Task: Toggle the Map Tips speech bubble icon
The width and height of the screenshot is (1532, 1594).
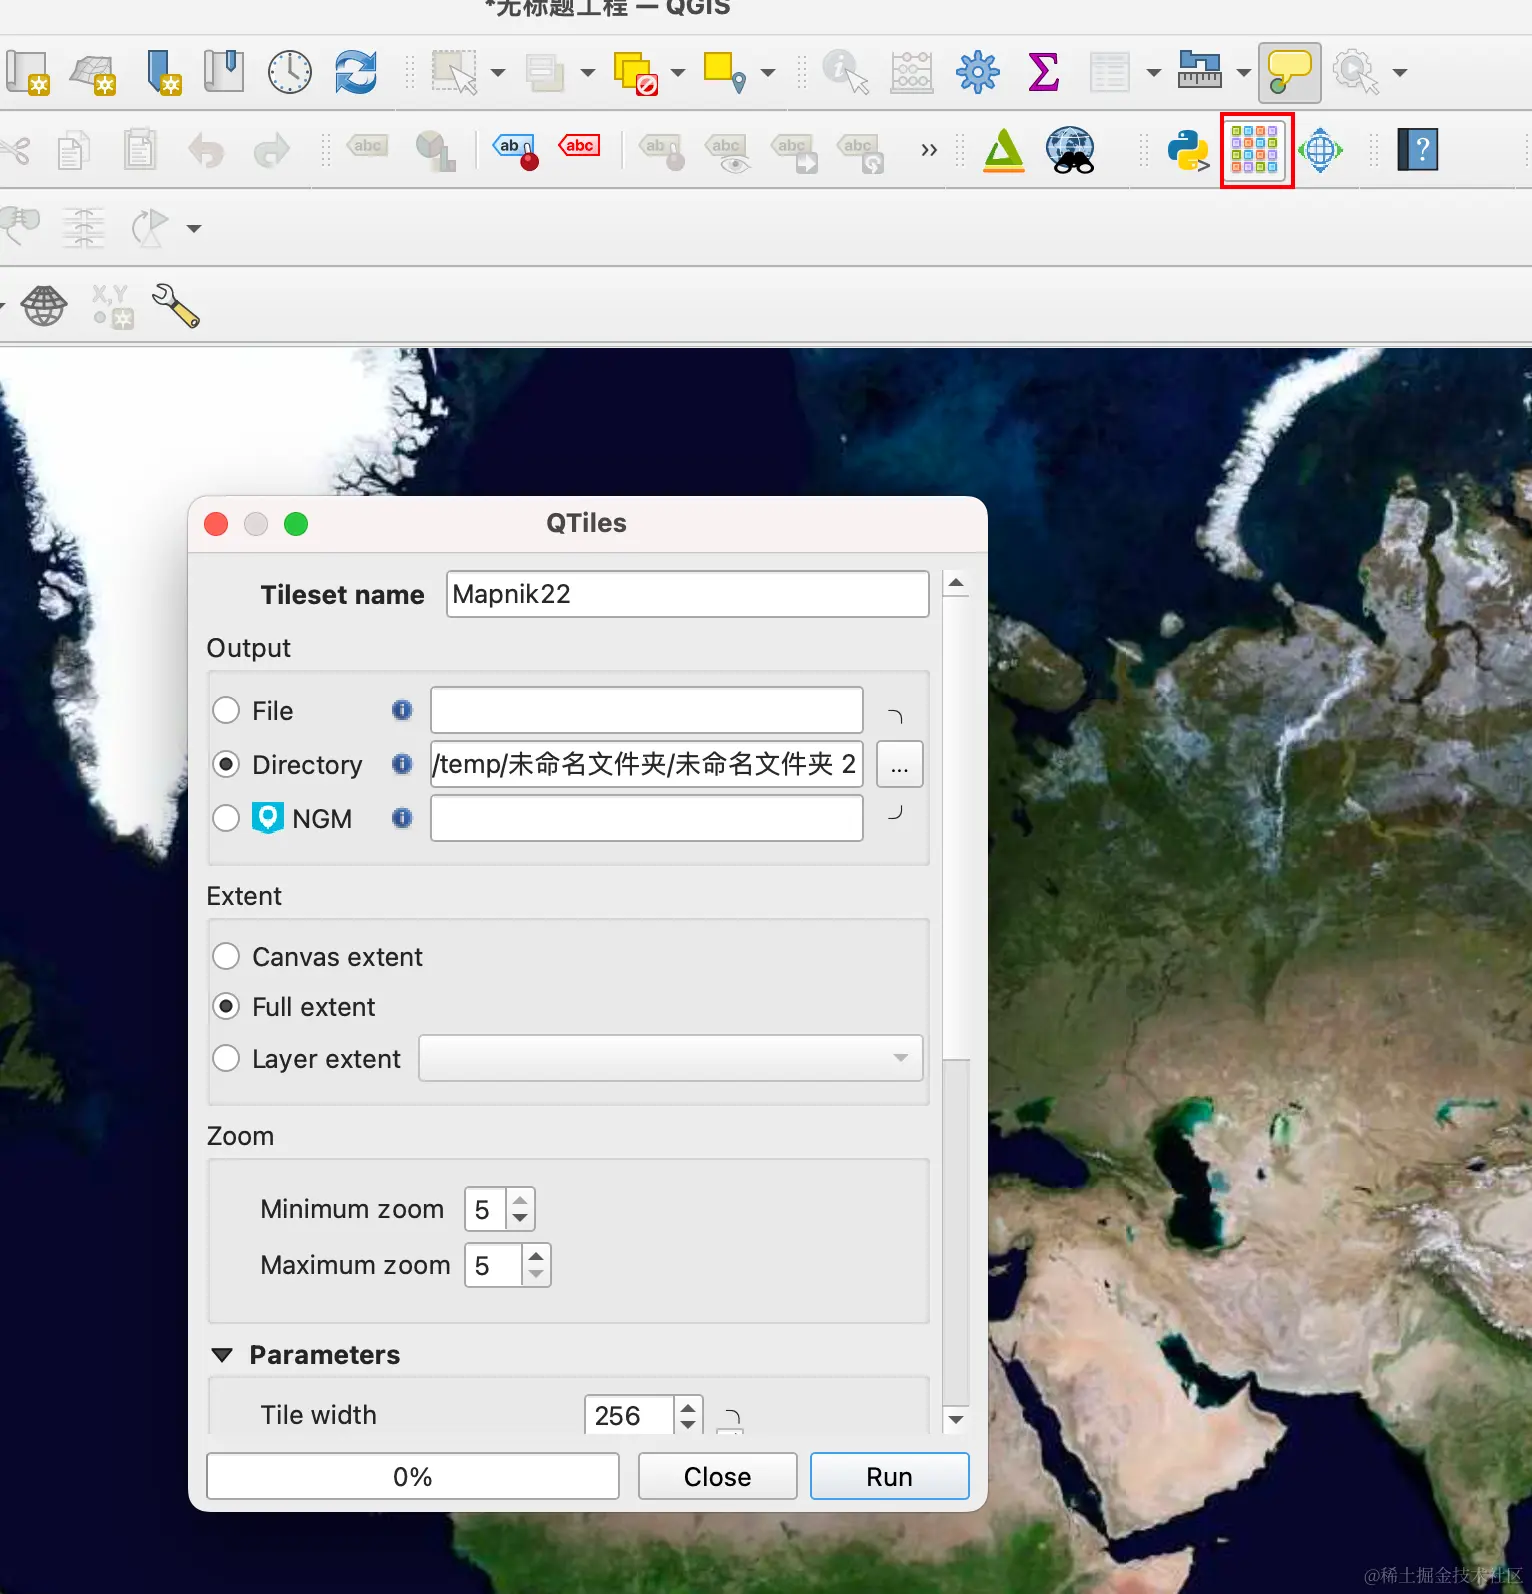Action: (1289, 72)
